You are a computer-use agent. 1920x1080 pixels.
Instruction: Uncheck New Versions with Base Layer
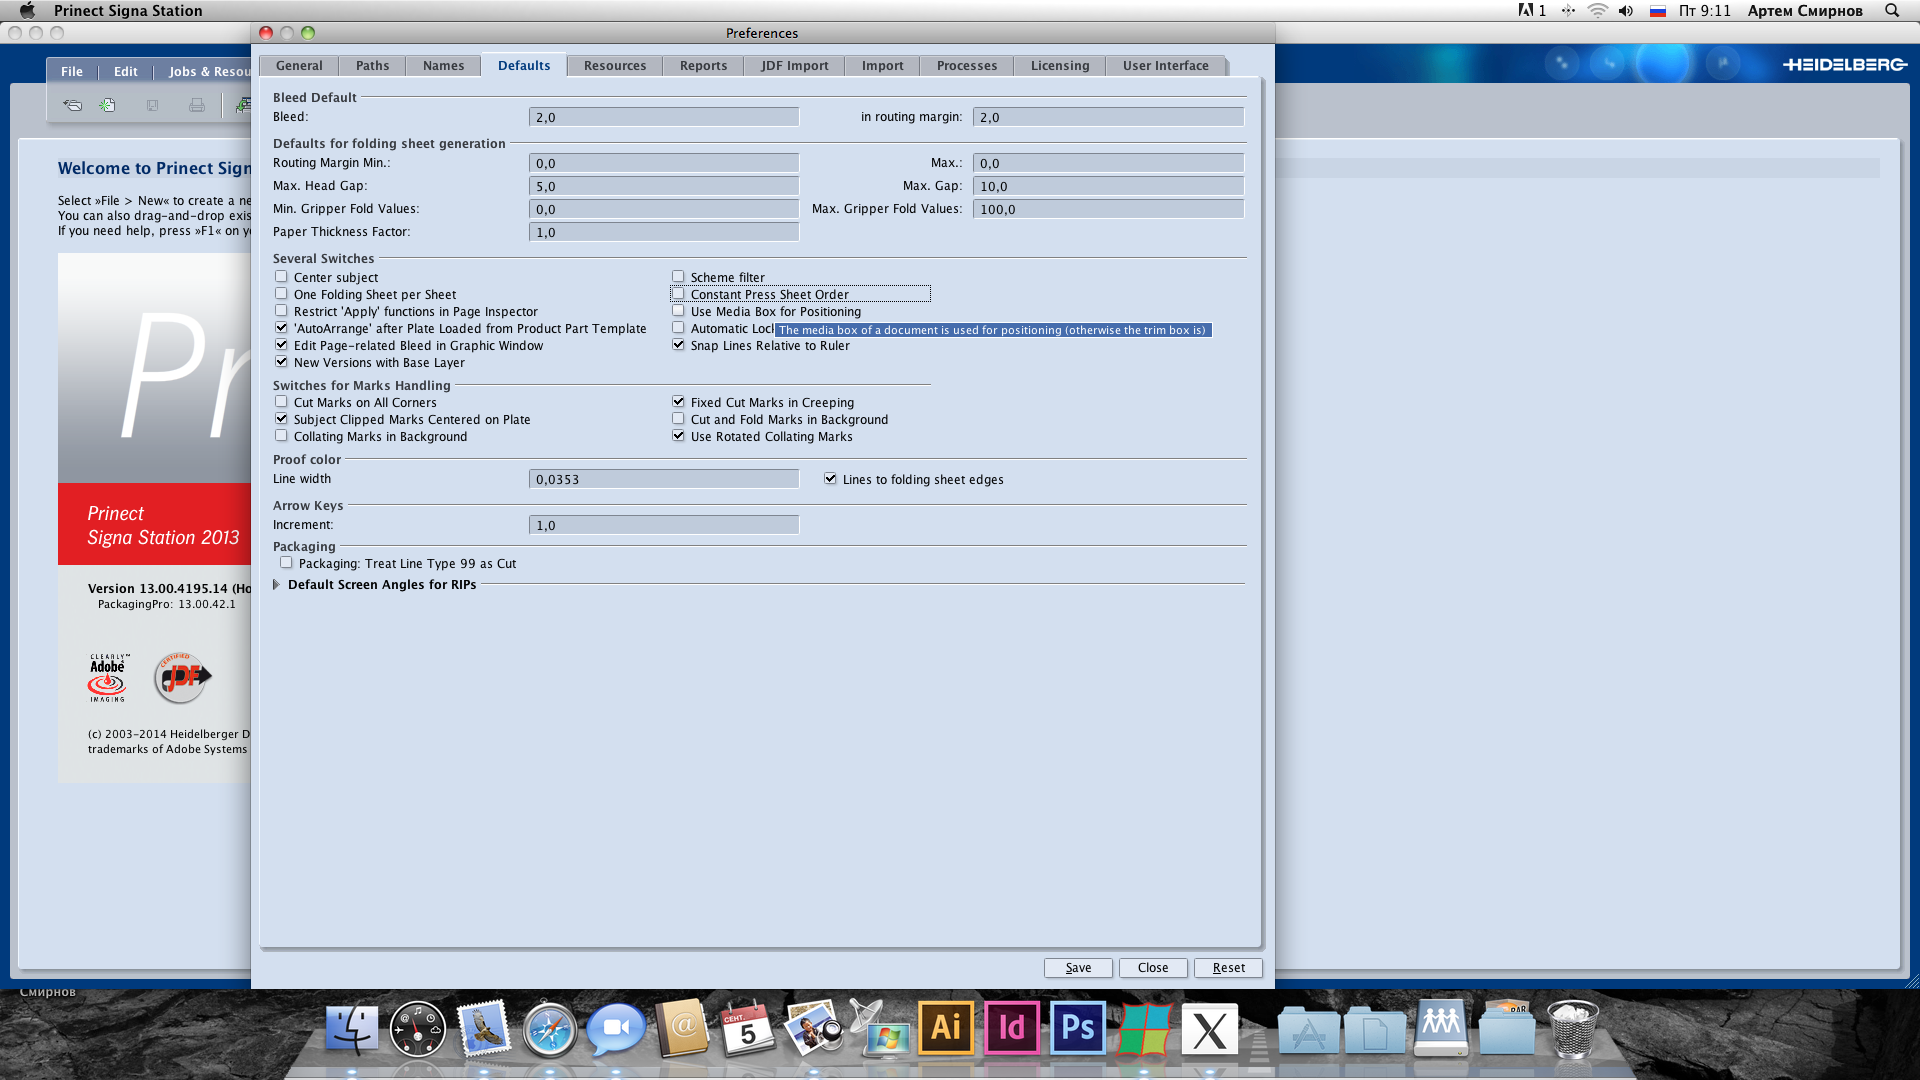coord(281,362)
